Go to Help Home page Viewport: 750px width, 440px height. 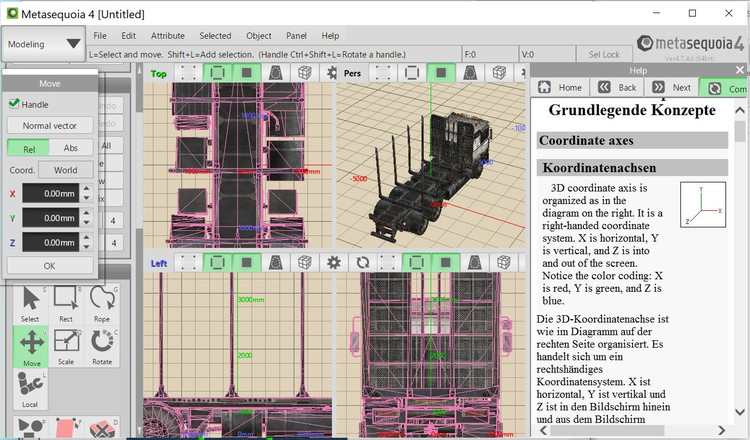pos(561,88)
